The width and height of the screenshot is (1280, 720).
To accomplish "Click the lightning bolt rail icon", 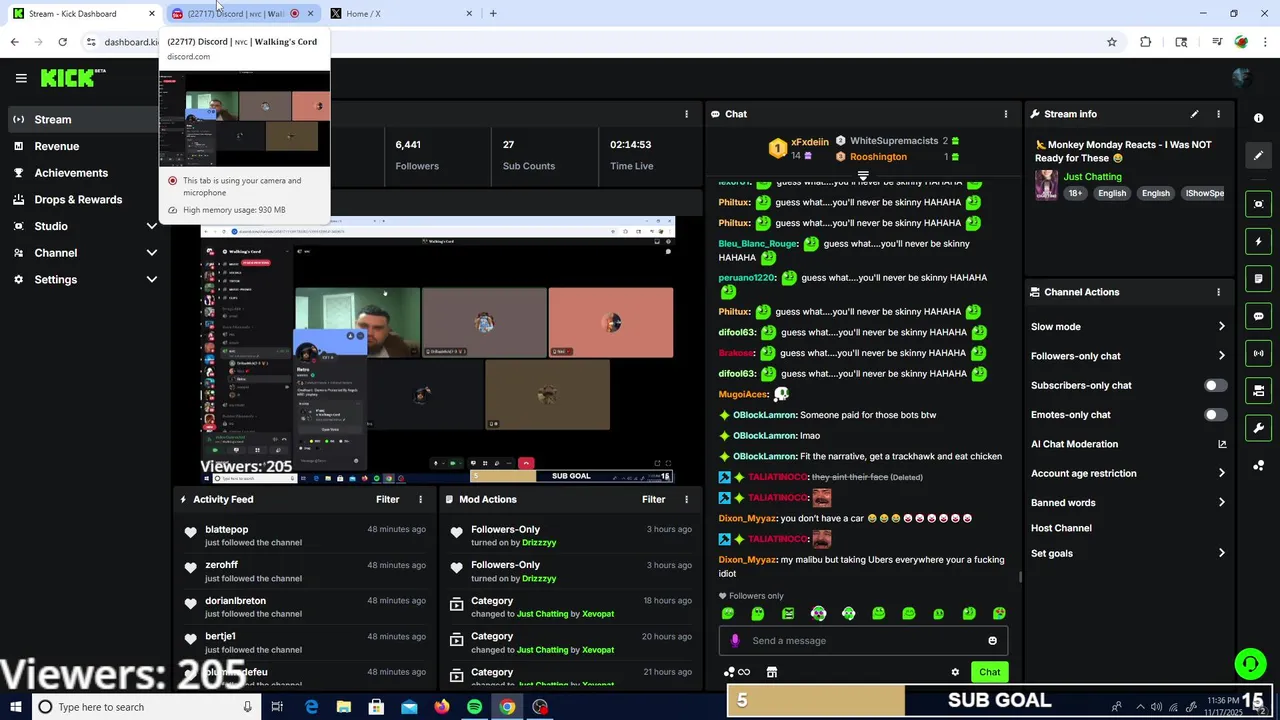I will pyautogui.click(x=1258, y=242).
